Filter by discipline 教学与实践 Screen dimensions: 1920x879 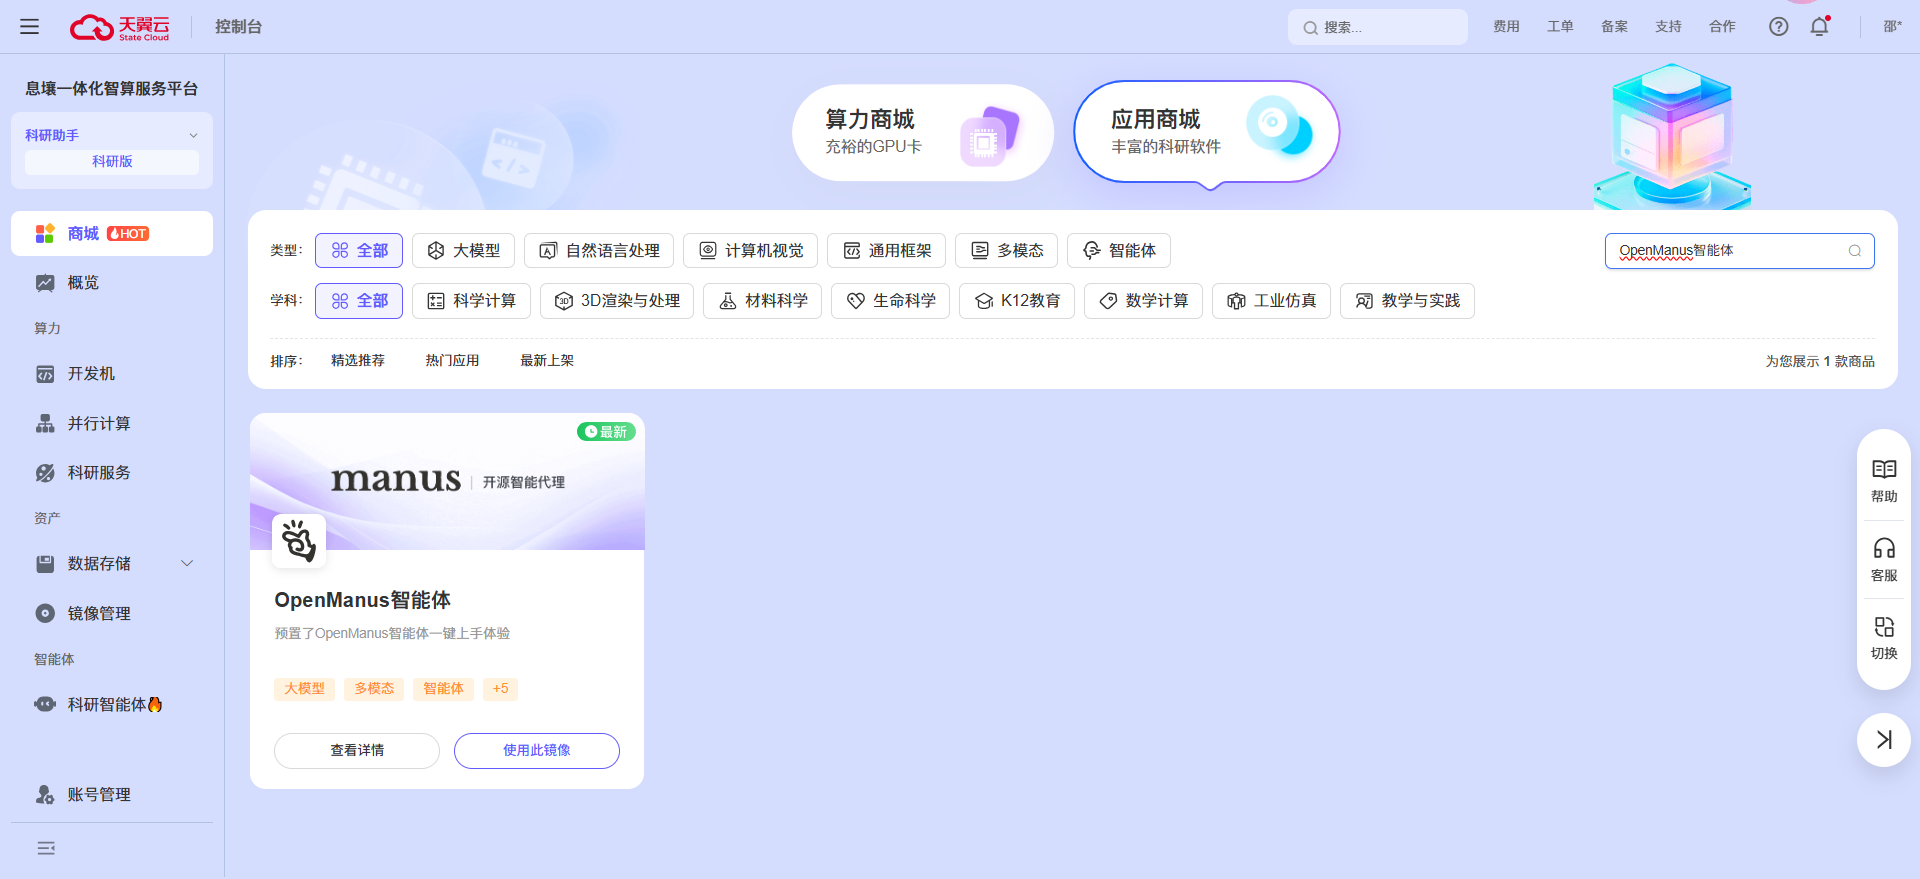1407,301
